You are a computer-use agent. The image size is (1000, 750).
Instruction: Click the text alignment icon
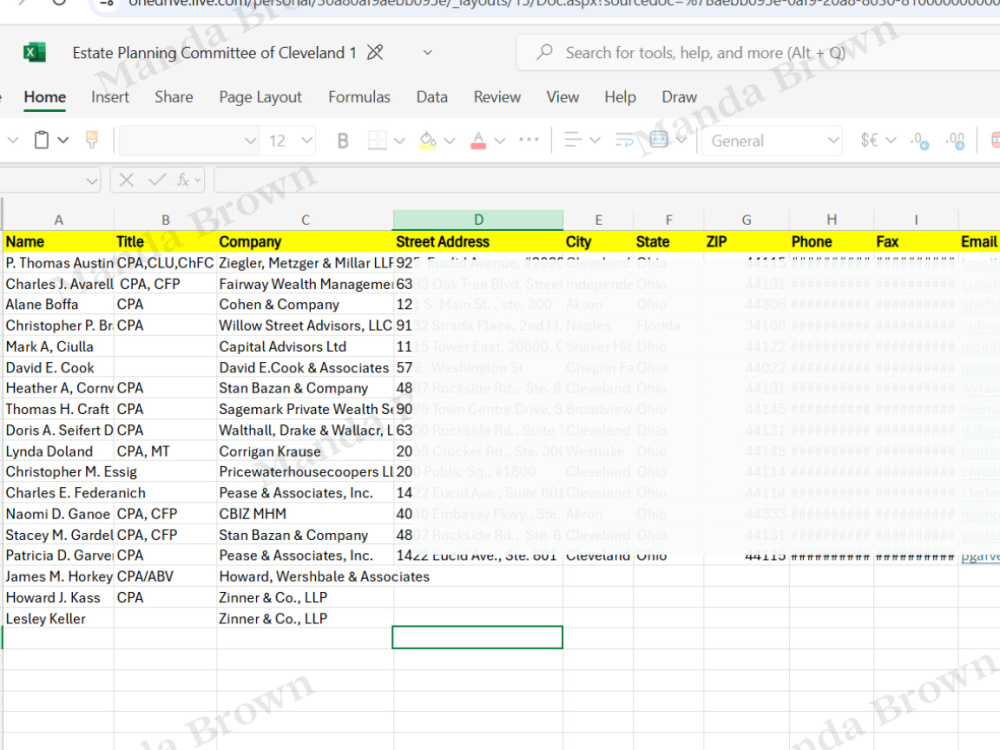[x=573, y=140]
